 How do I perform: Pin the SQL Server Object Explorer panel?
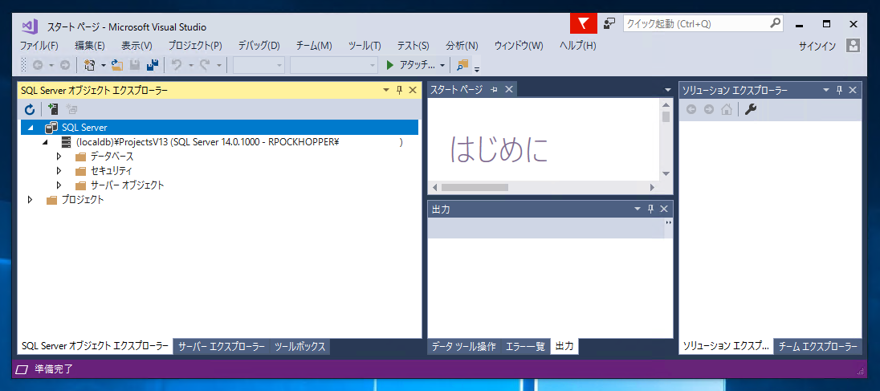(x=400, y=90)
